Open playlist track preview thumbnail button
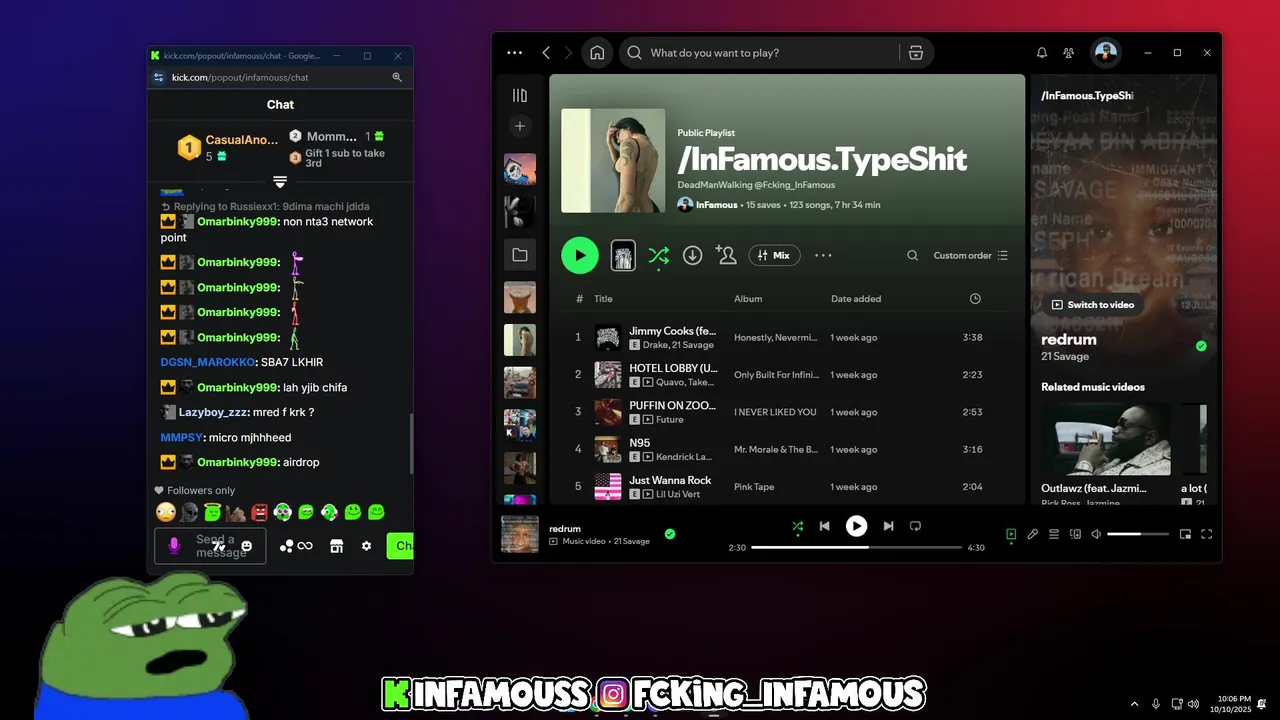 [623, 255]
